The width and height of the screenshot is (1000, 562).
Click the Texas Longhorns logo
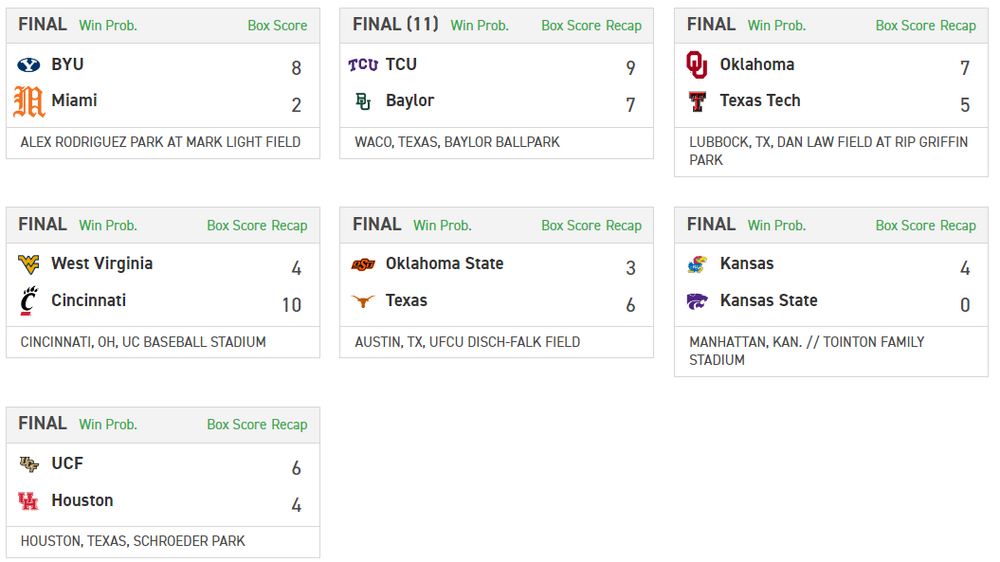tap(363, 300)
